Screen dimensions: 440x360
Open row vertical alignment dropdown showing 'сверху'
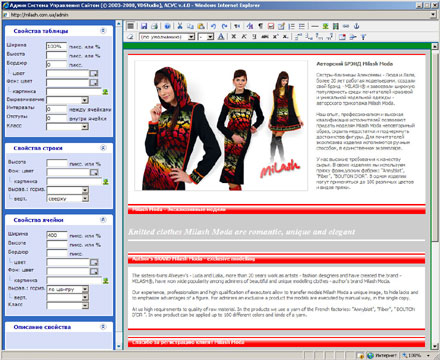[x=85, y=198]
